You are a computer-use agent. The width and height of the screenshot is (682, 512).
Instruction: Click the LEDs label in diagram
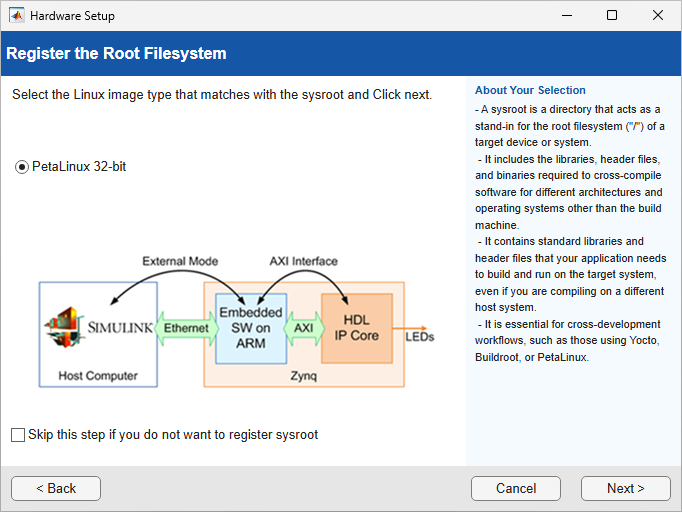coord(420,337)
